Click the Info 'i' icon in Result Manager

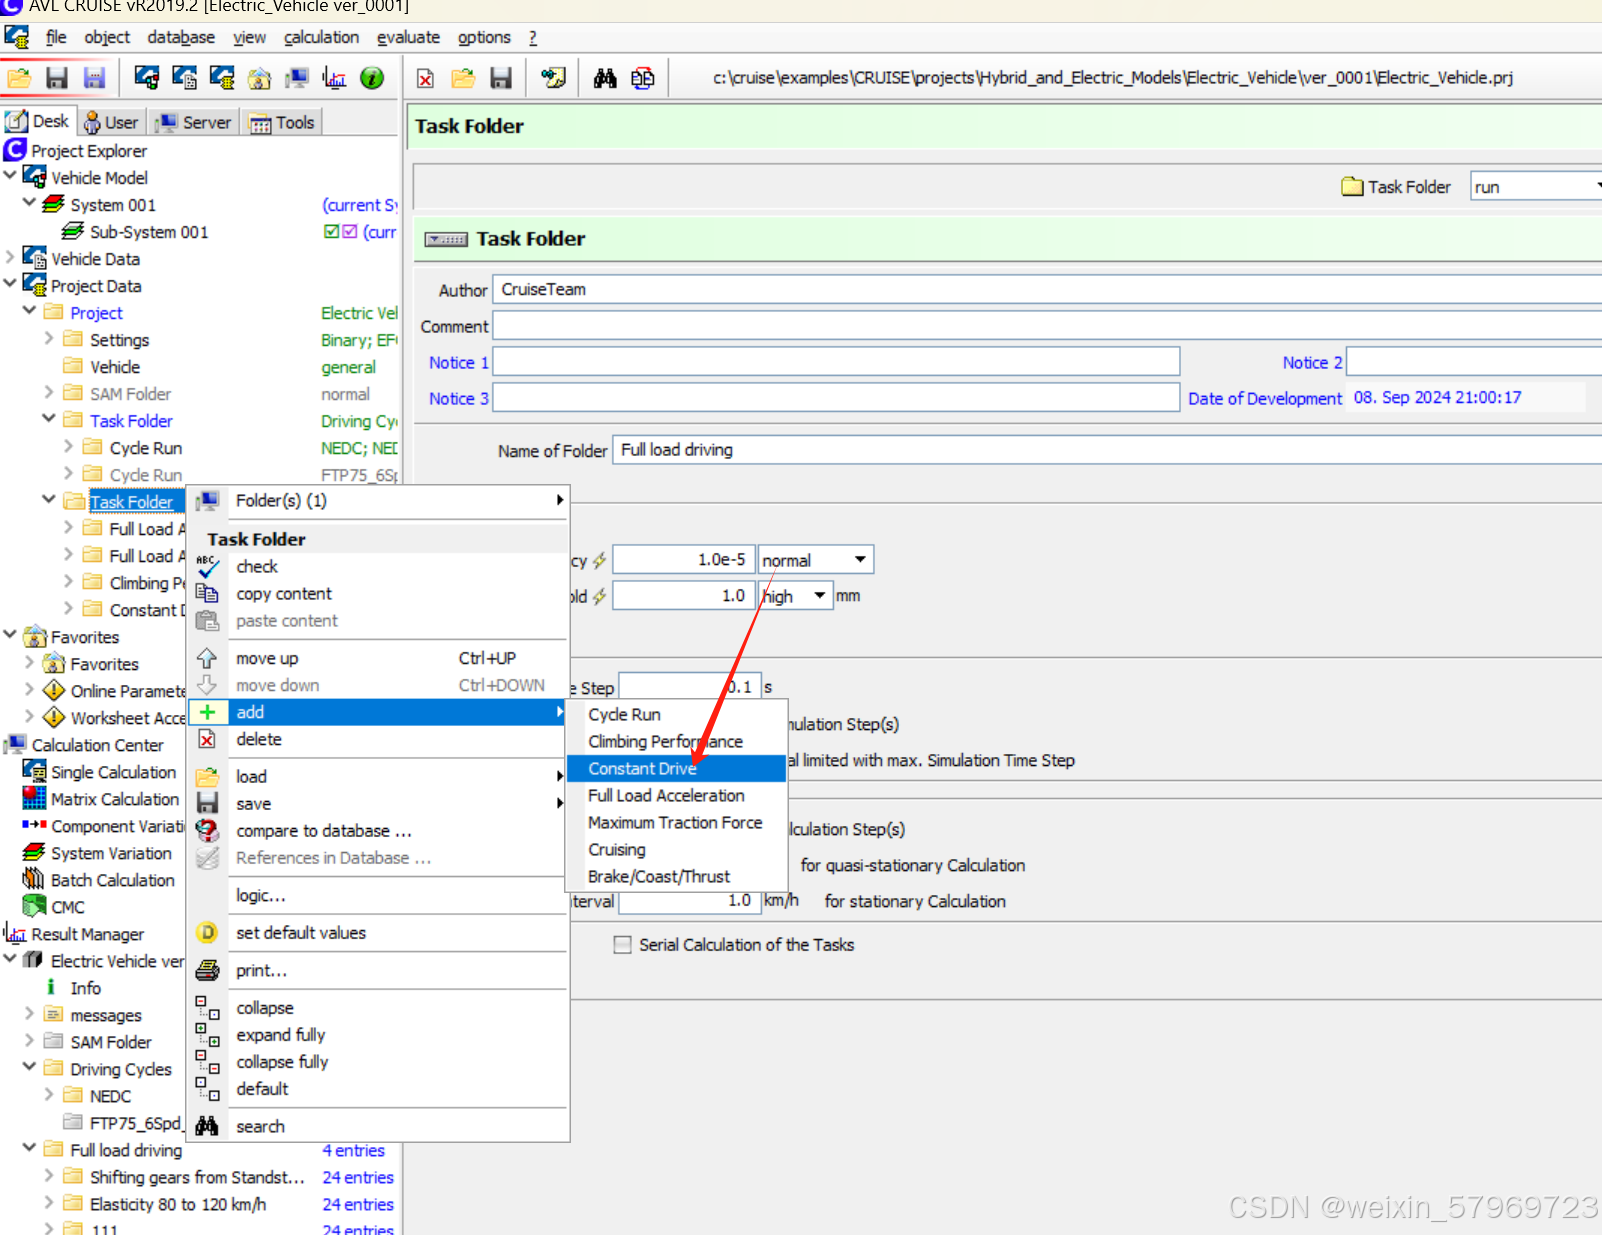pyautogui.click(x=51, y=987)
